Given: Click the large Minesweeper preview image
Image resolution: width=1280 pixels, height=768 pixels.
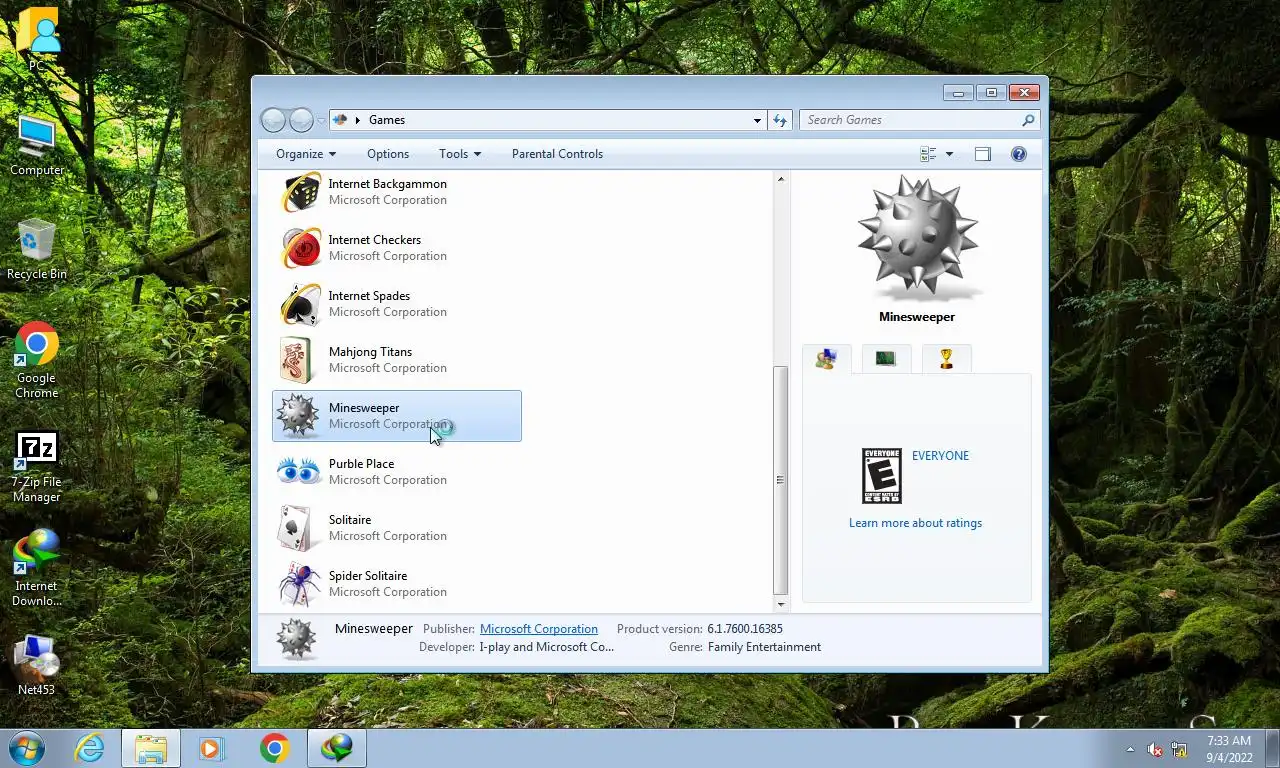Looking at the screenshot, I should coord(916,238).
